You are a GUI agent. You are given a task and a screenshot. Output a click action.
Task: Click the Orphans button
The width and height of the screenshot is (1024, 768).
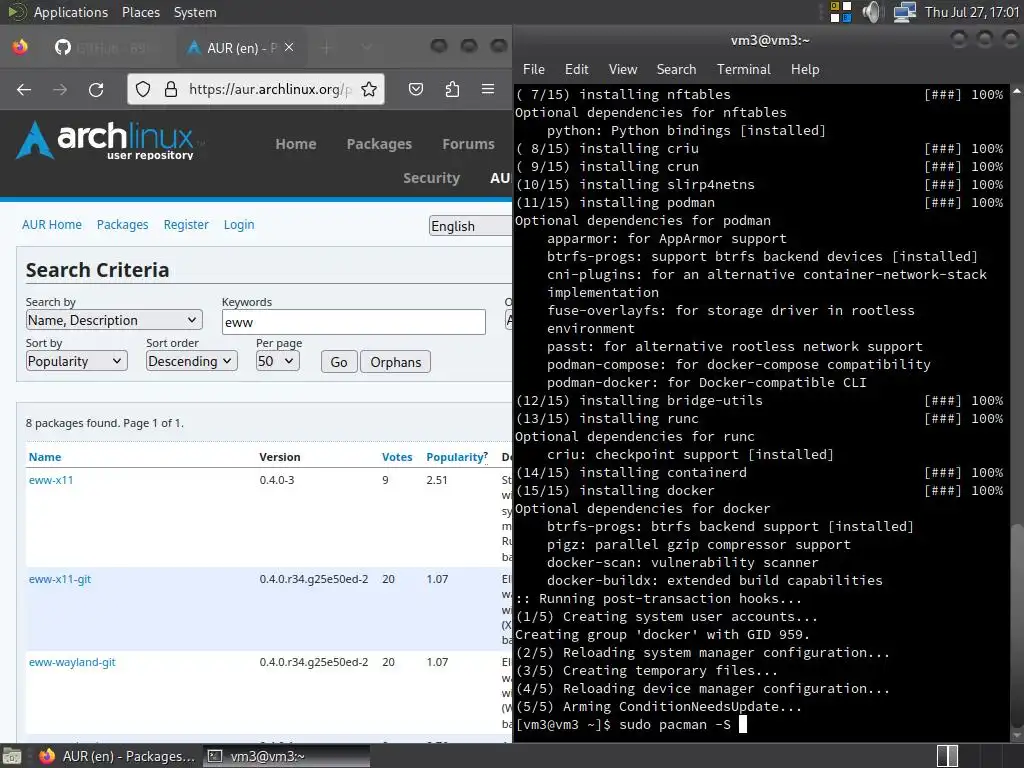[x=396, y=362]
